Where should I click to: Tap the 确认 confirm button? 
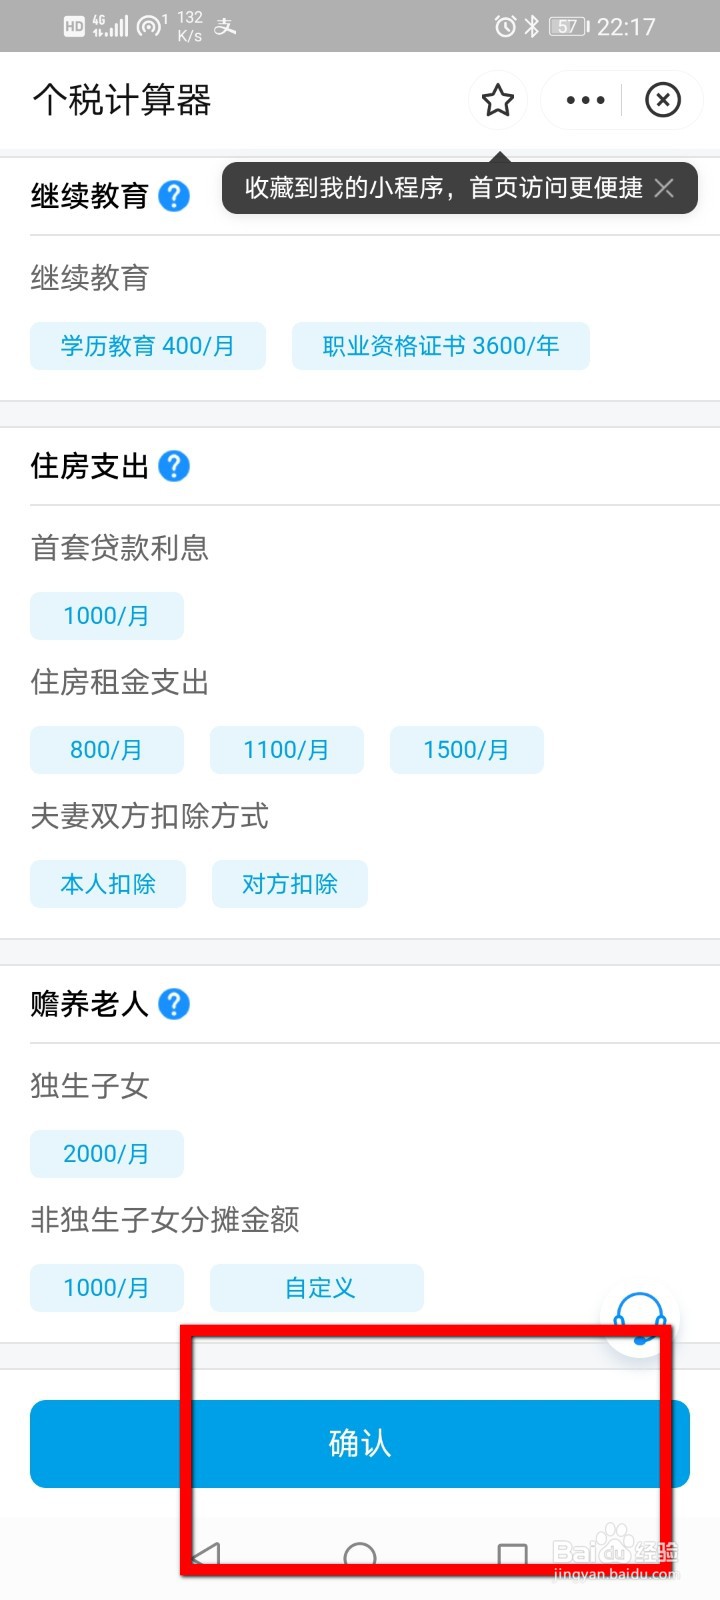coord(360,1444)
